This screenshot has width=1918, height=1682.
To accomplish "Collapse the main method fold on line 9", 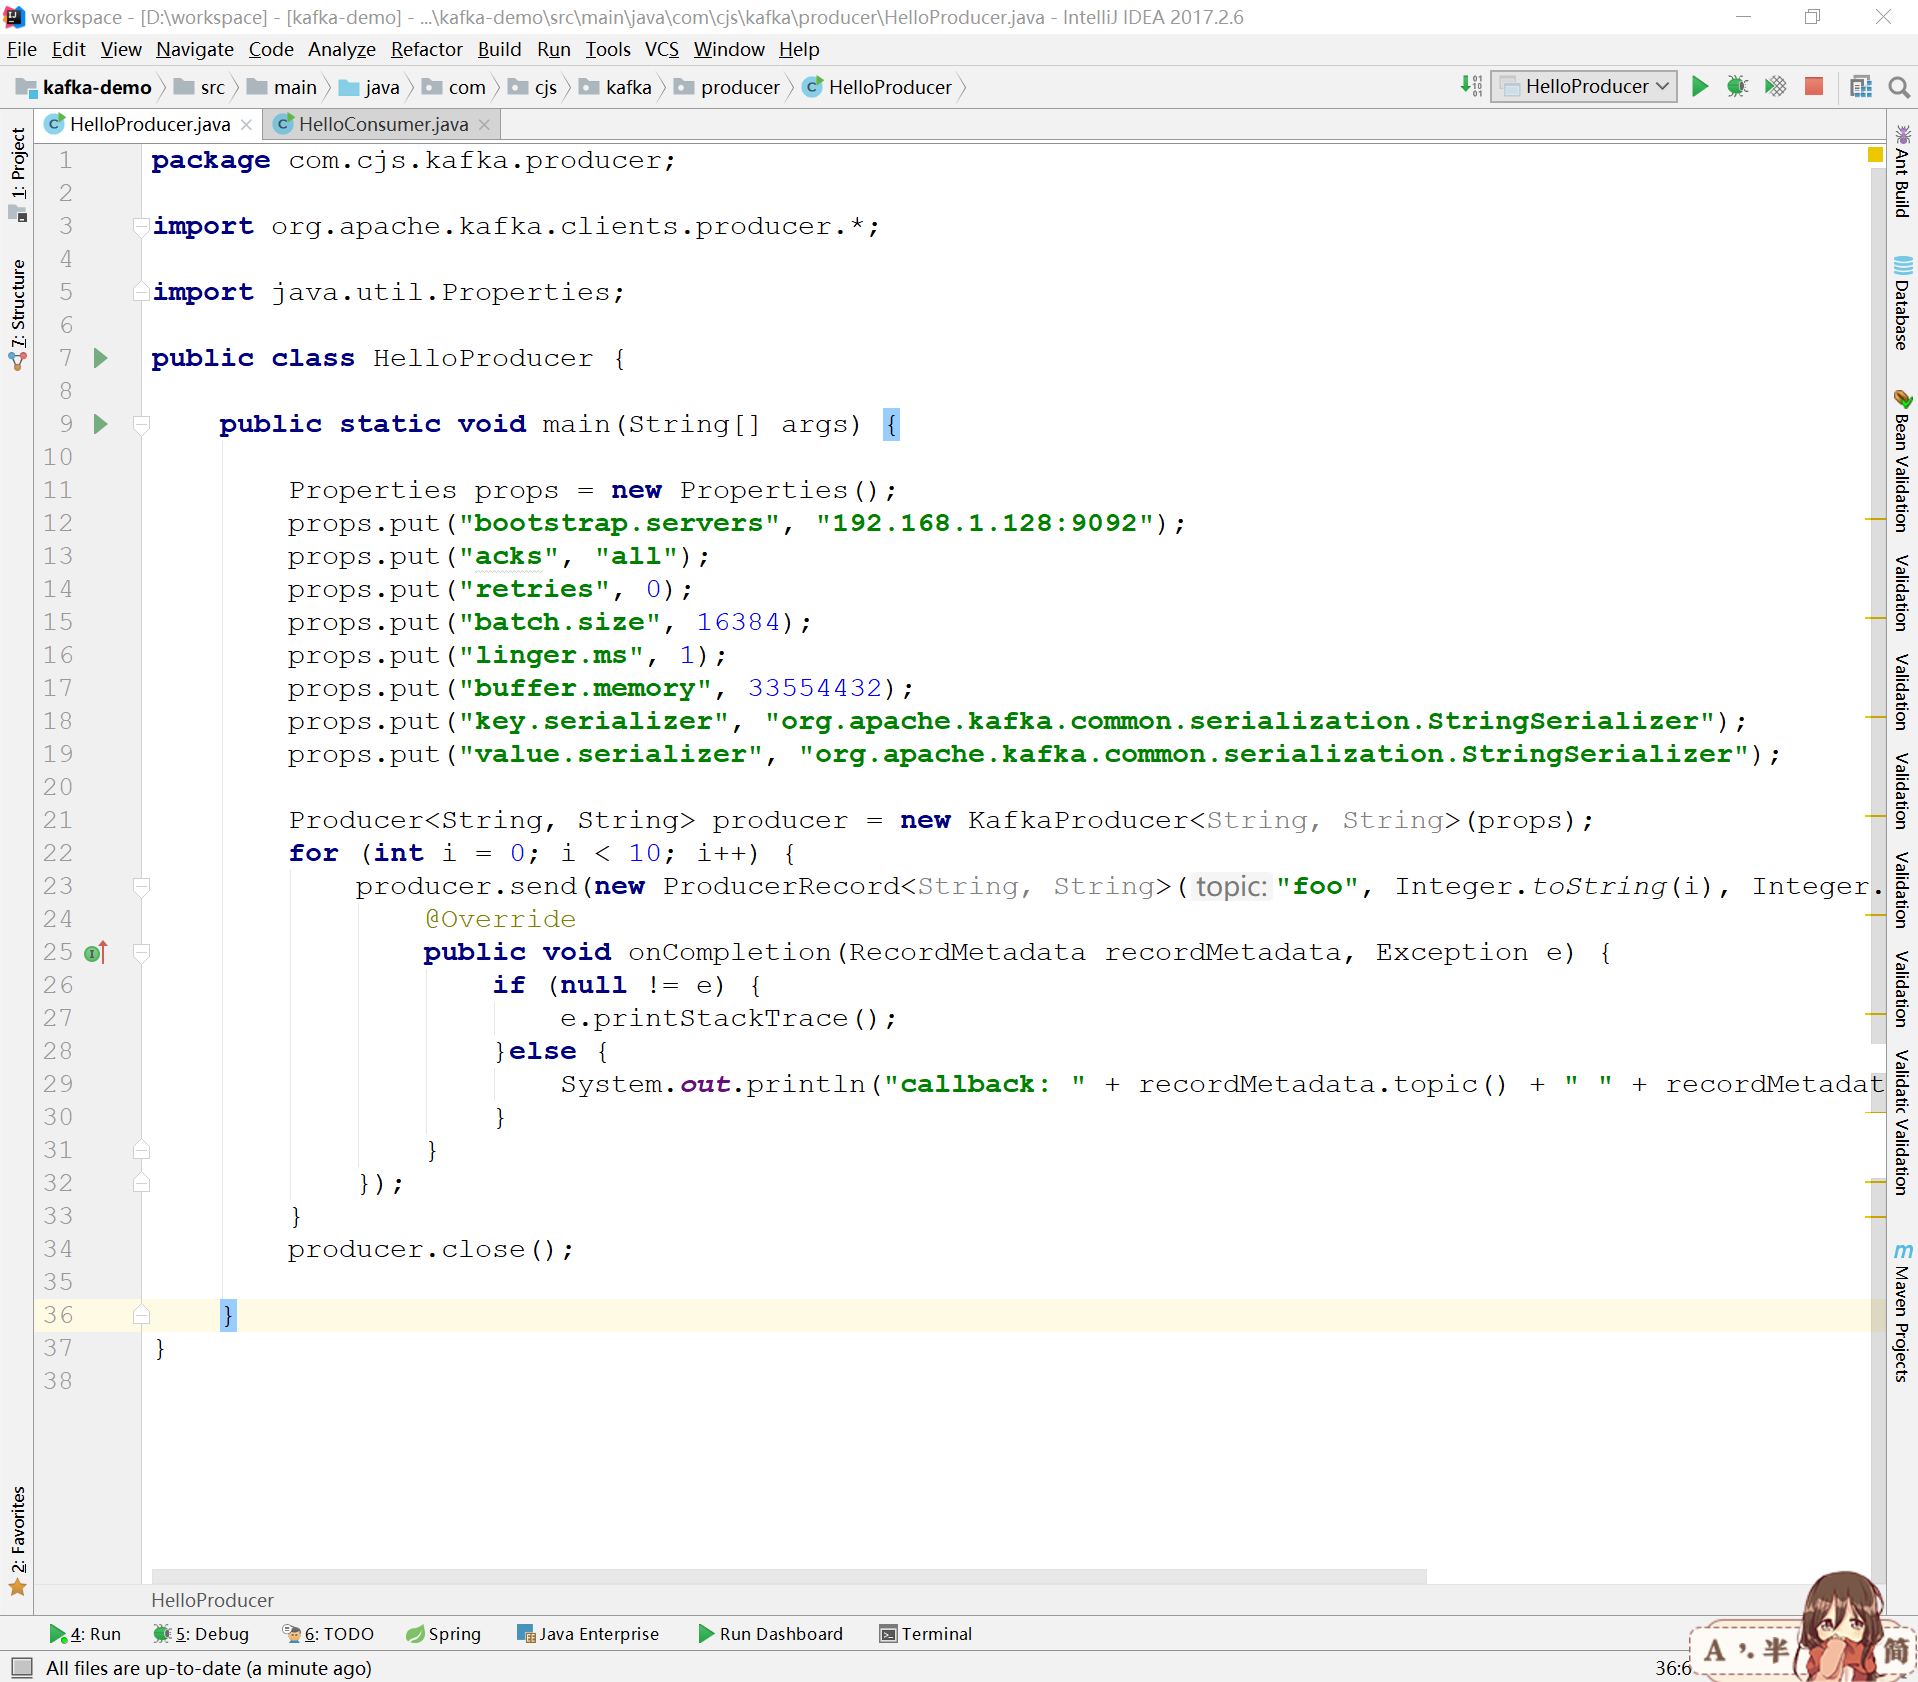I will 142,424.
